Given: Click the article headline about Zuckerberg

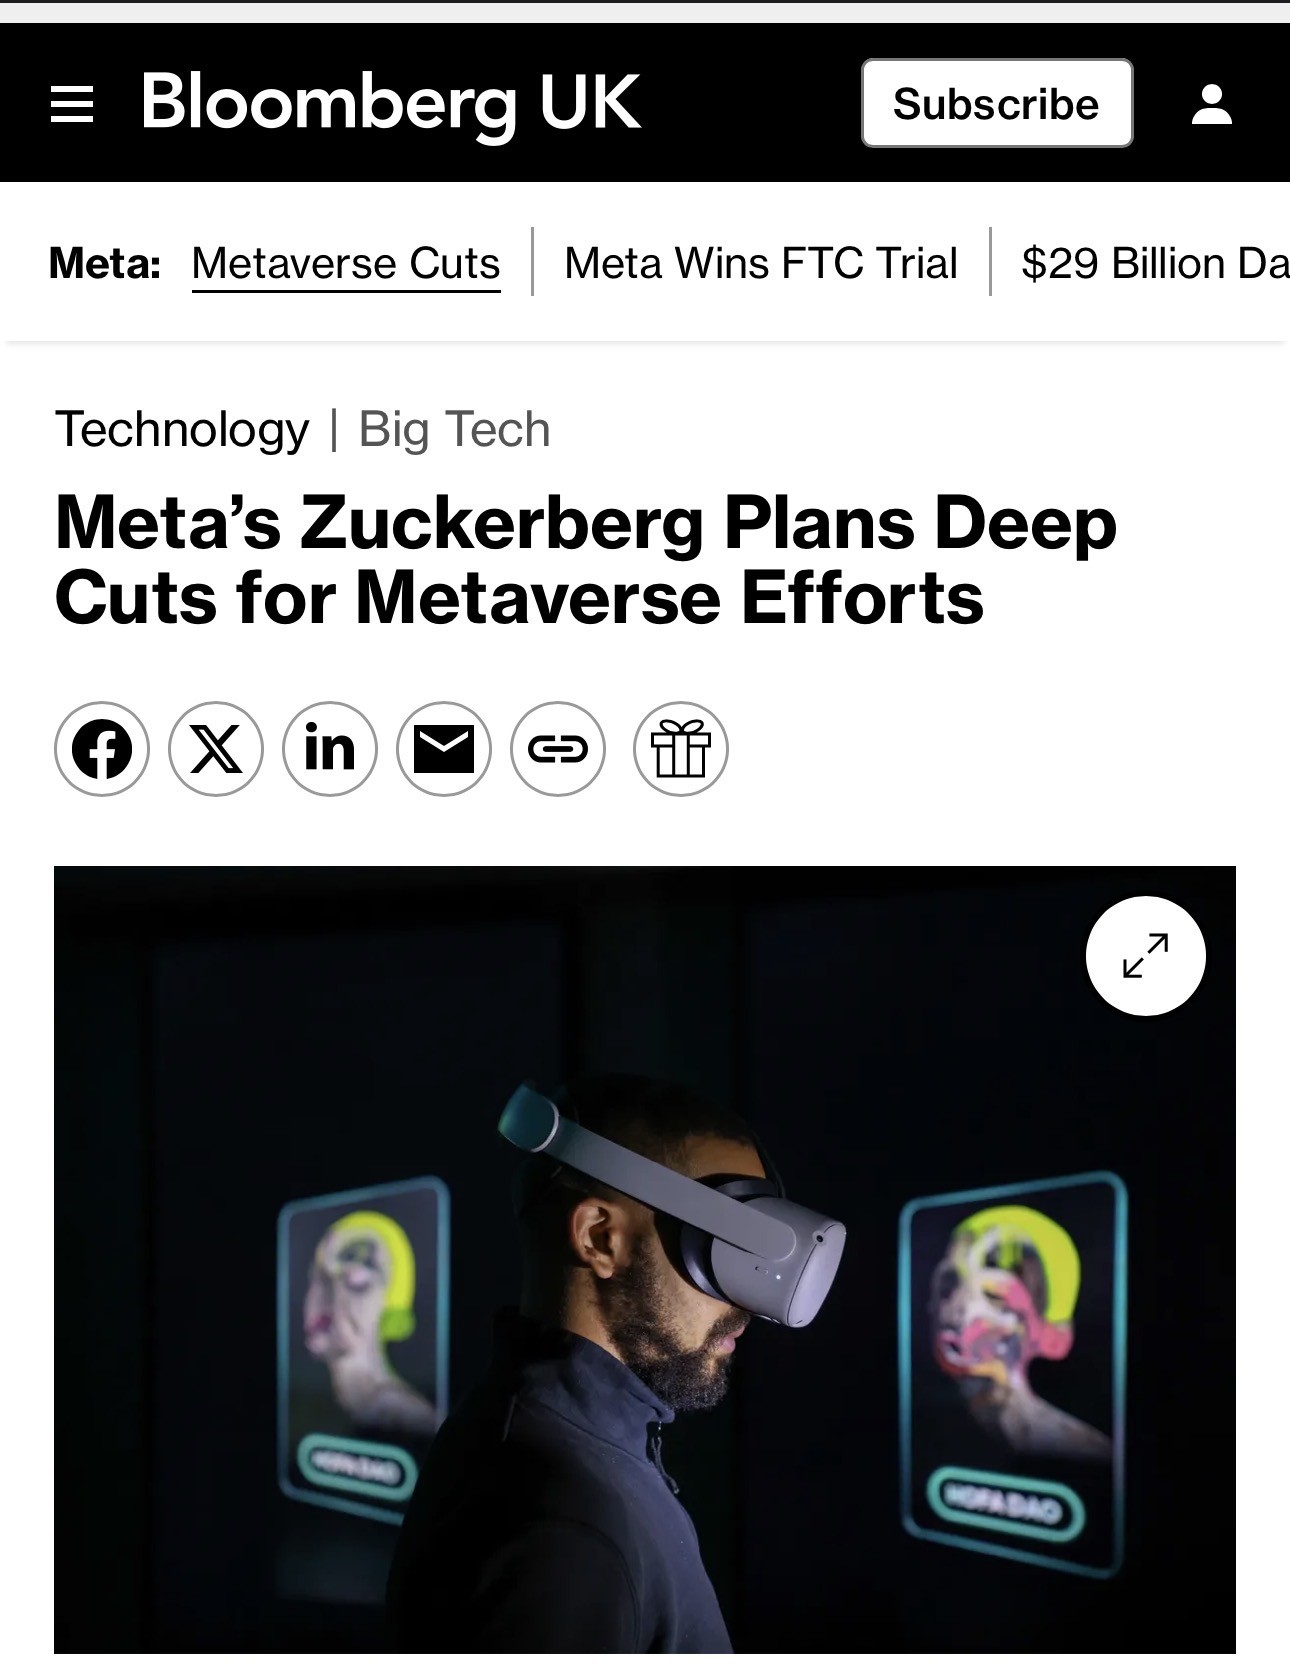Looking at the screenshot, I should click(585, 560).
